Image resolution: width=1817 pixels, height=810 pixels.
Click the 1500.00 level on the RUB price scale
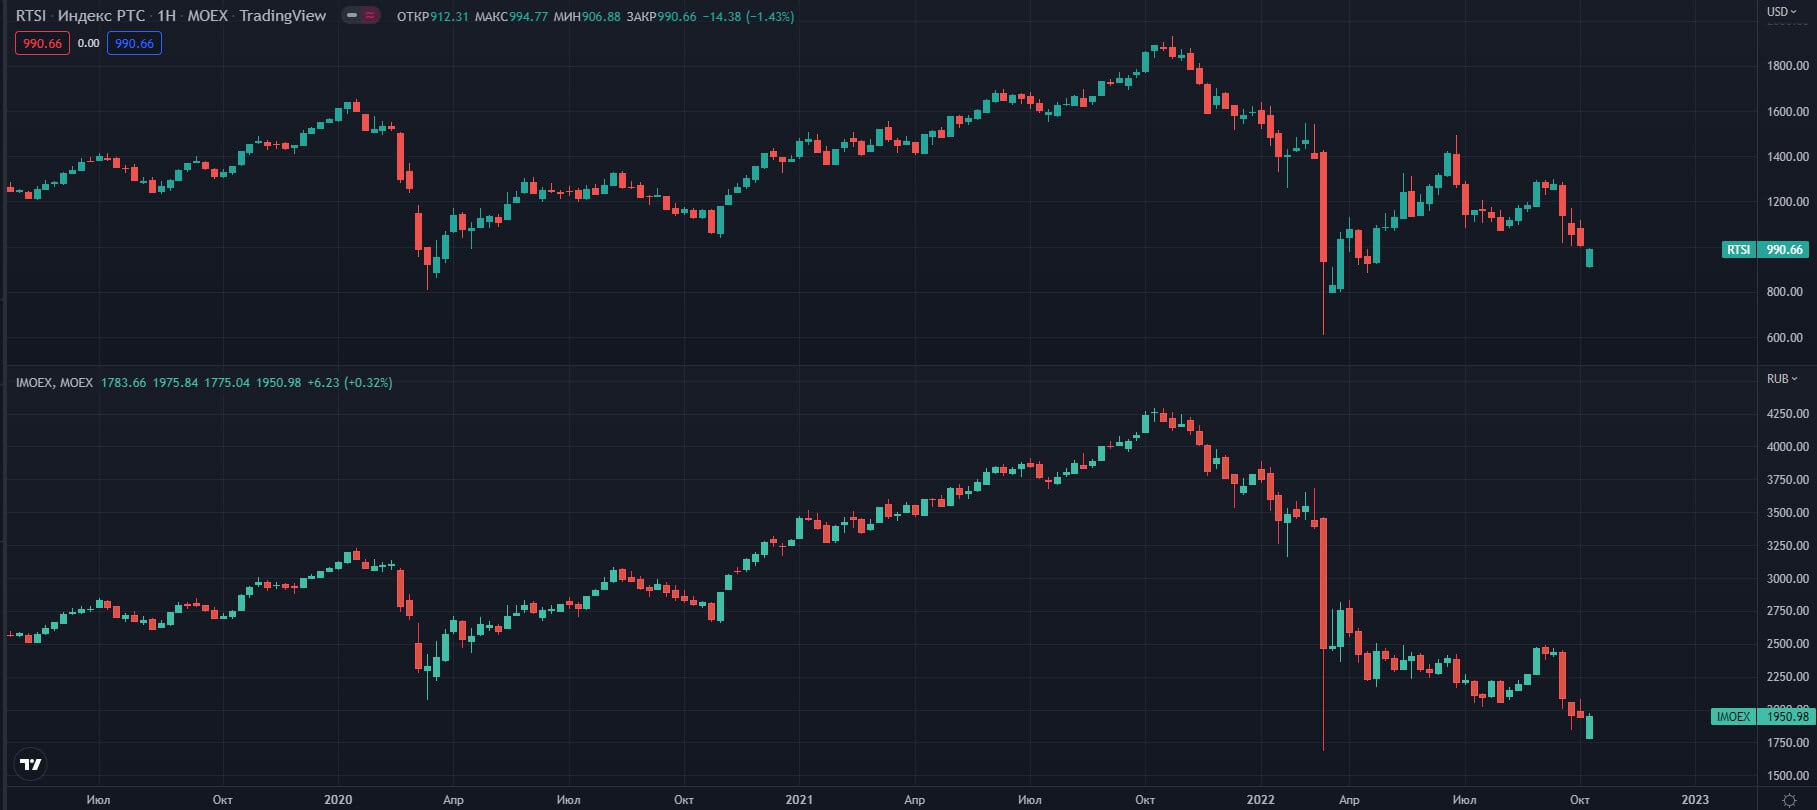[x=1787, y=776]
